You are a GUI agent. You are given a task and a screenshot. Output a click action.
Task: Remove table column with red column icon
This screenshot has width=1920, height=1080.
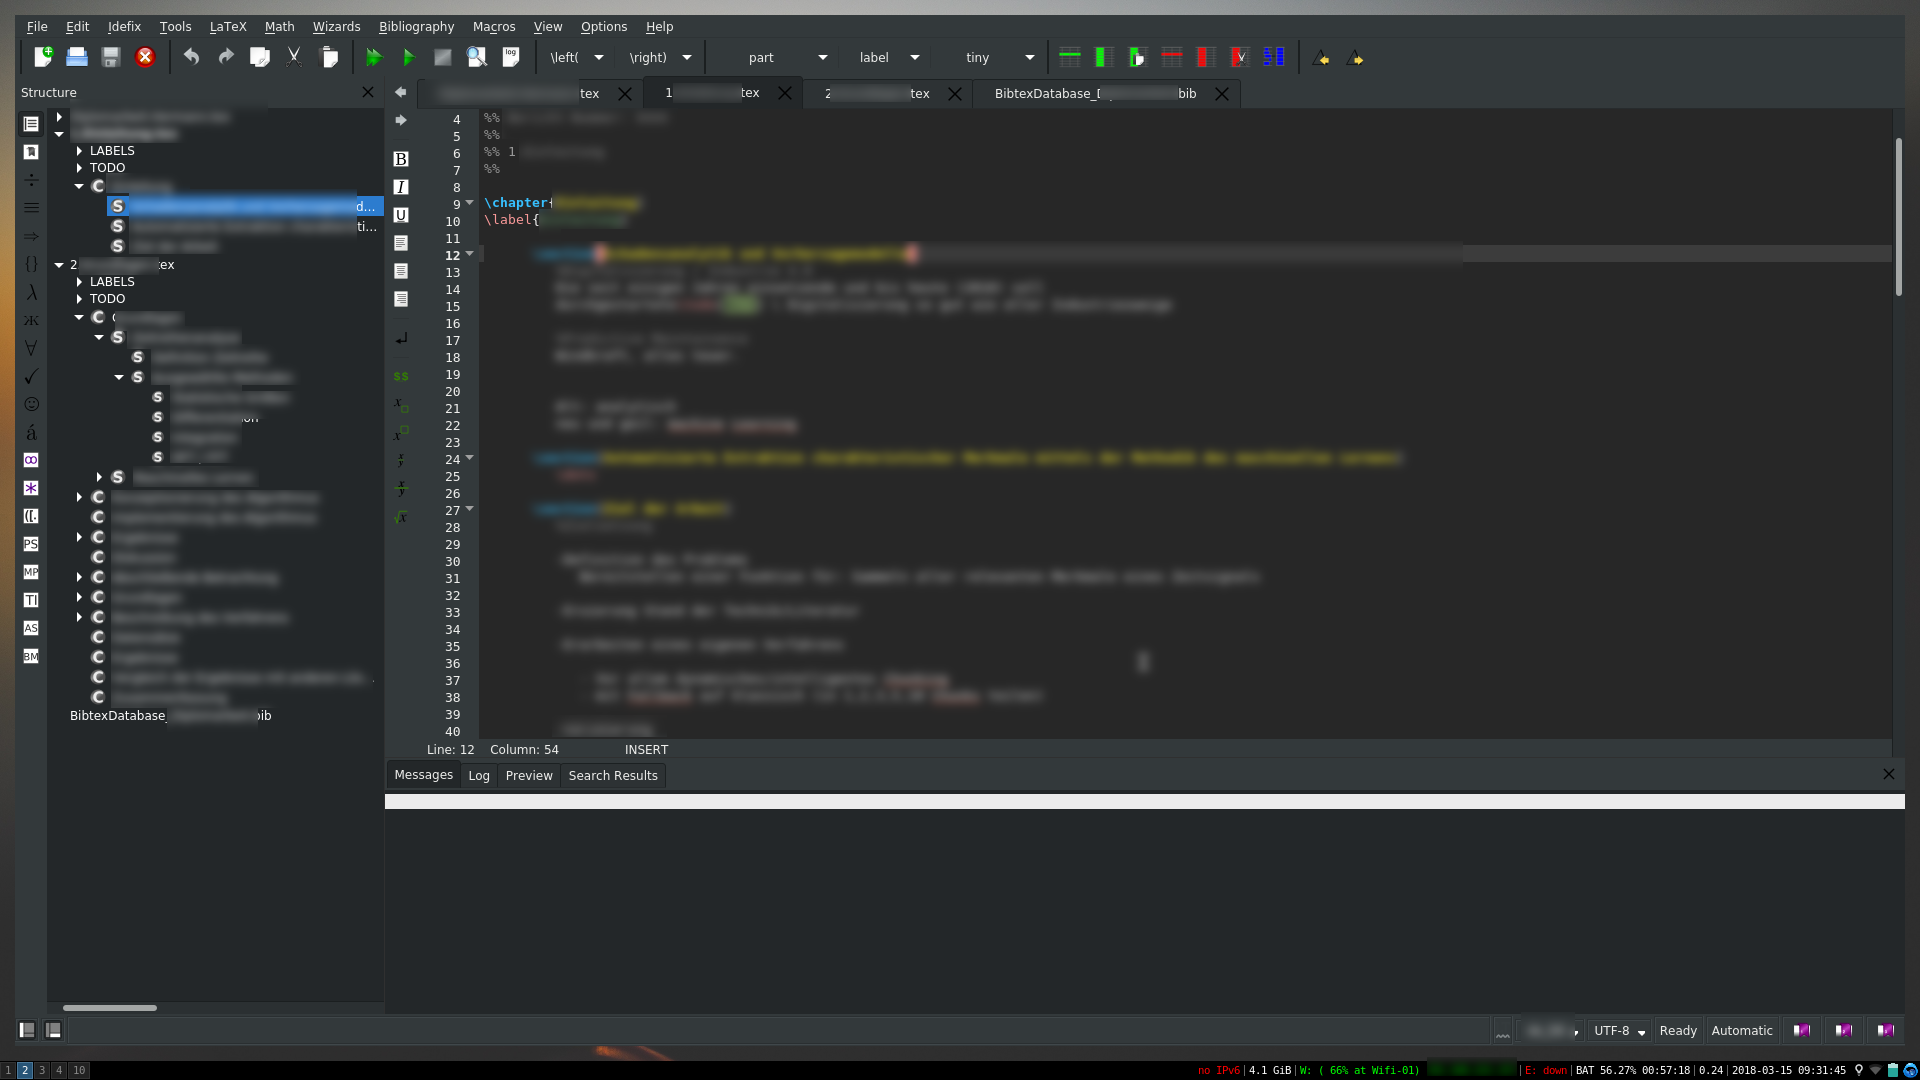pos(1206,58)
